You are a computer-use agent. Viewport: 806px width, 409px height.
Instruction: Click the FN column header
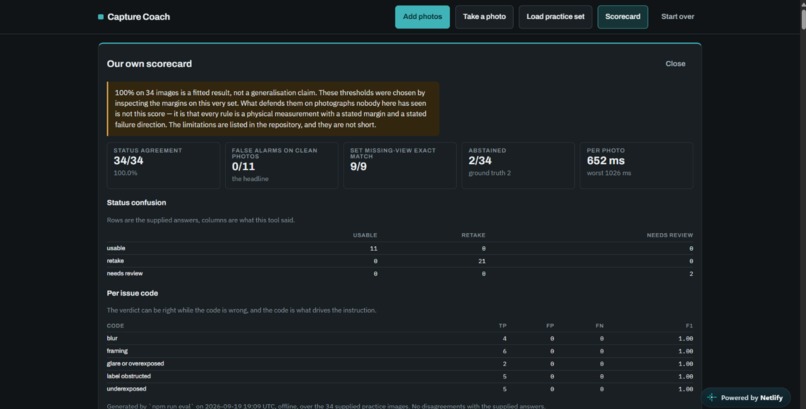coord(599,326)
